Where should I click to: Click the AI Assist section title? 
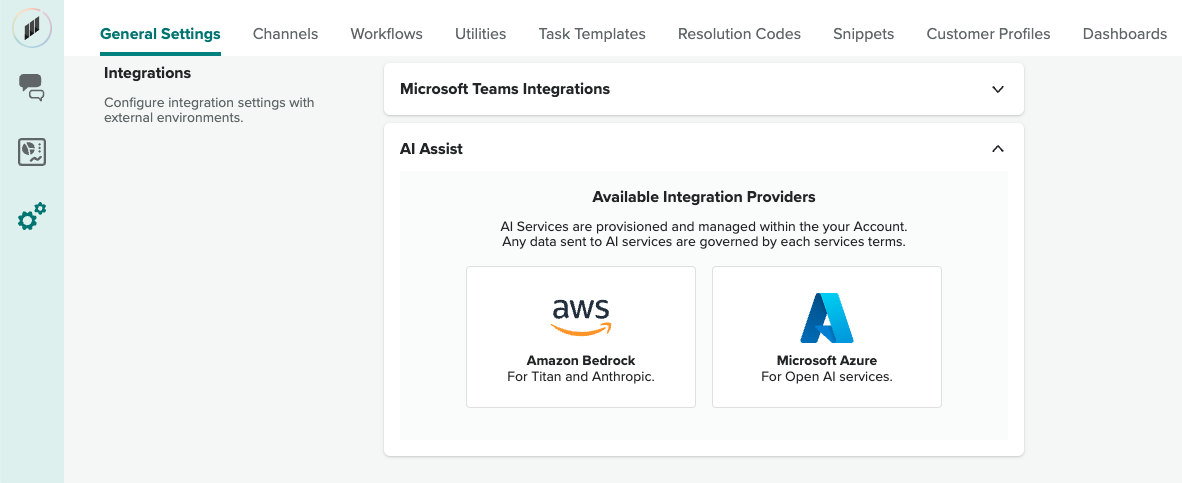click(431, 149)
